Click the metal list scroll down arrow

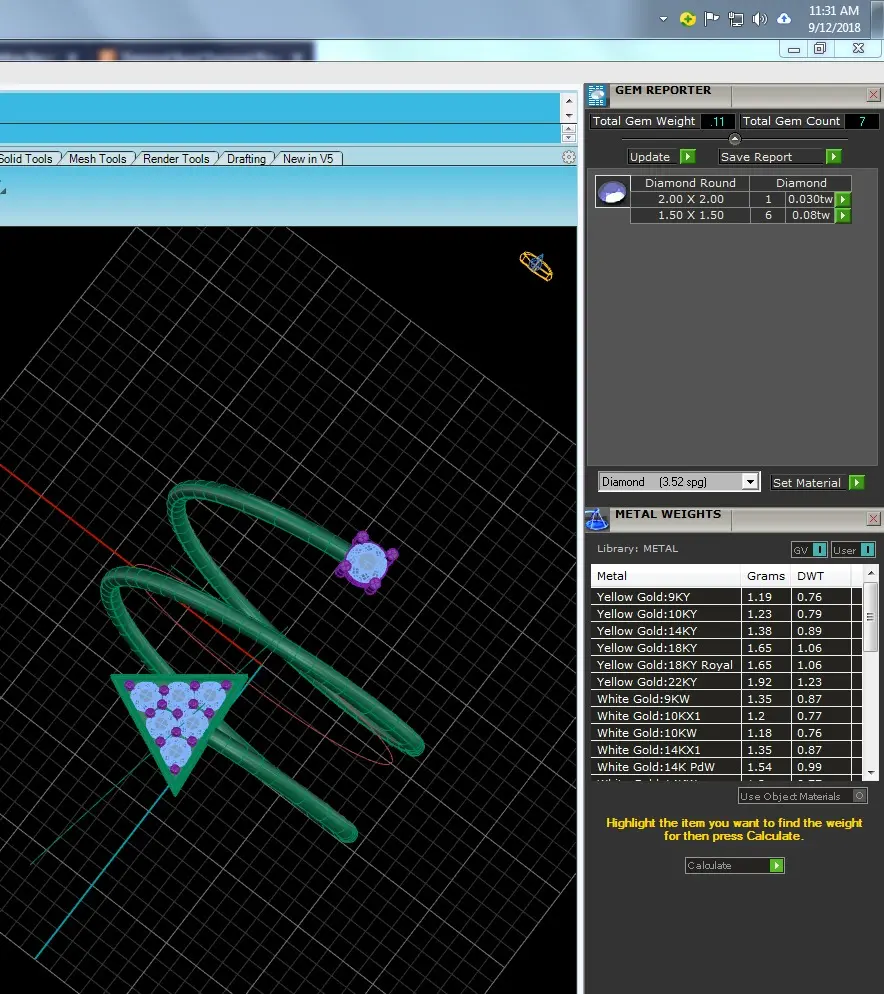[x=871, y=773]
